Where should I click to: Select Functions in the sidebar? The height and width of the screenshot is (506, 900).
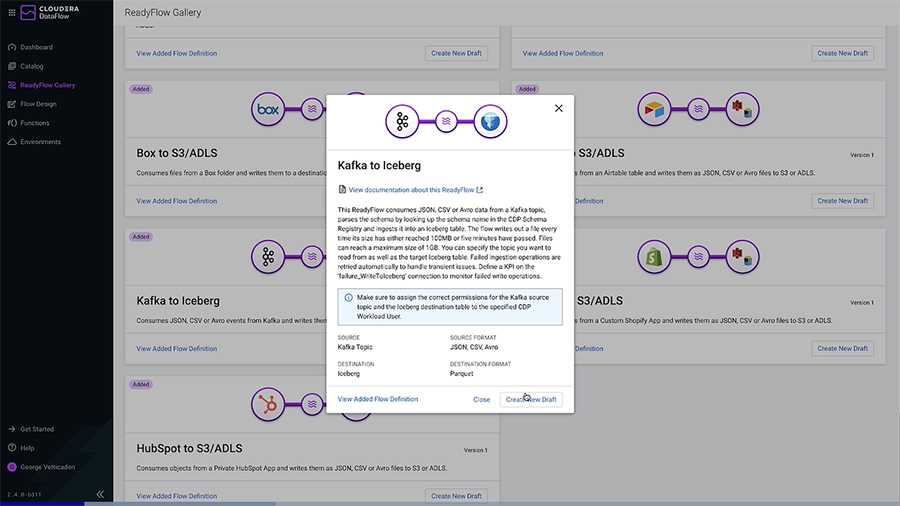tap(34, 123)
